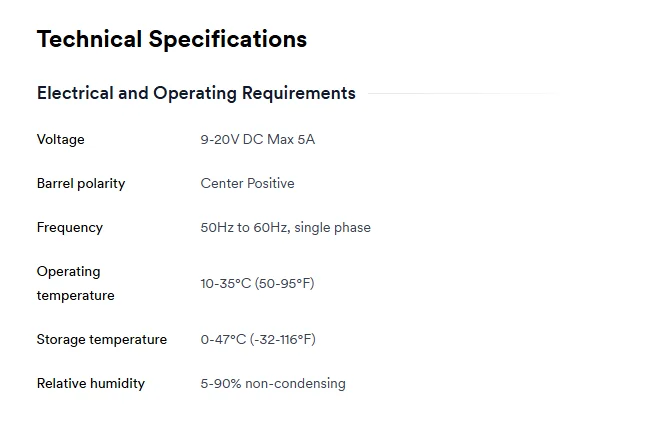Click the (50-95°F) Fahrenheit range
The image size is (668, 421).
pyautogui.click(x=283, y=283)
